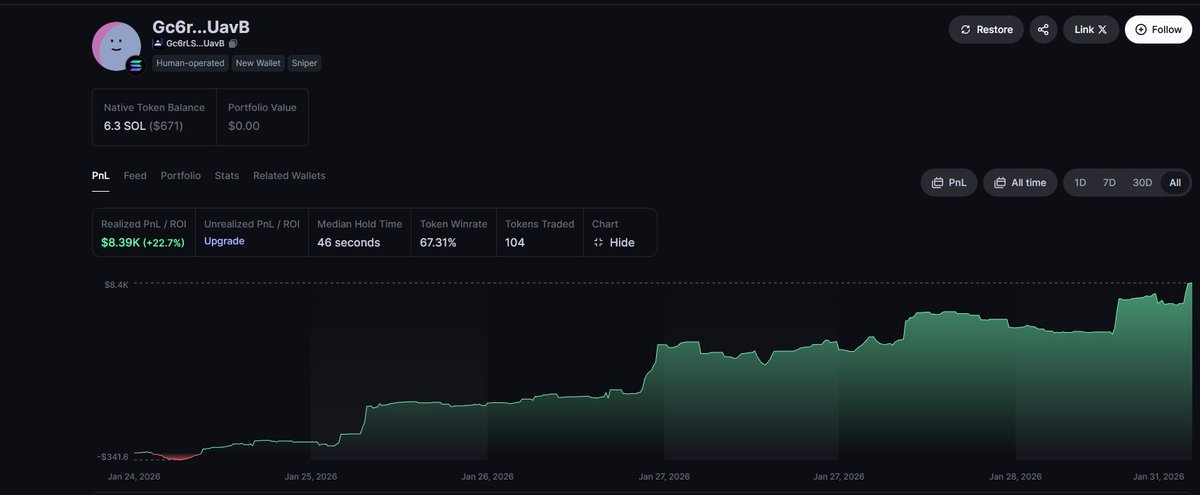The height and width of the screenshot is (495, 1200).
Task: Click the Upgrade link for Unrealized PnL
Action: click(x=224, y=241)
